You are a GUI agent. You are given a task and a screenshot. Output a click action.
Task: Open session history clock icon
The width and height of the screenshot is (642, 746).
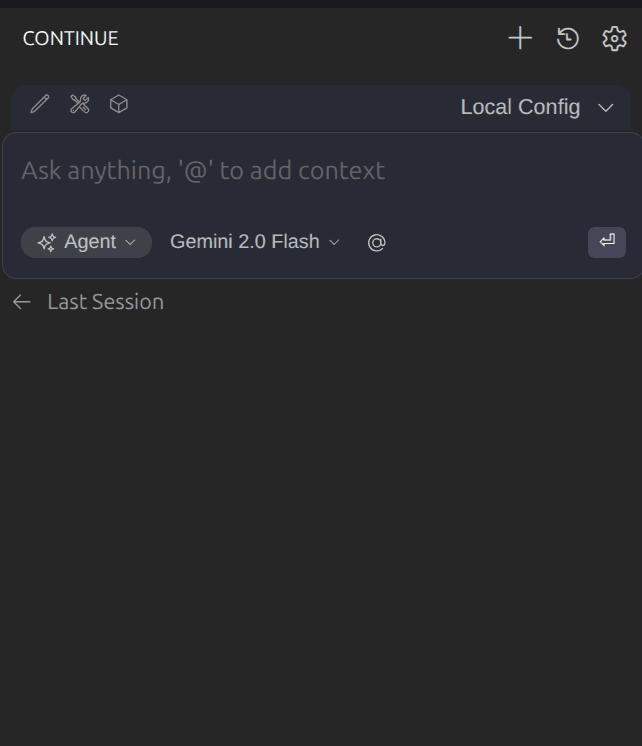[x=568, y=39]
